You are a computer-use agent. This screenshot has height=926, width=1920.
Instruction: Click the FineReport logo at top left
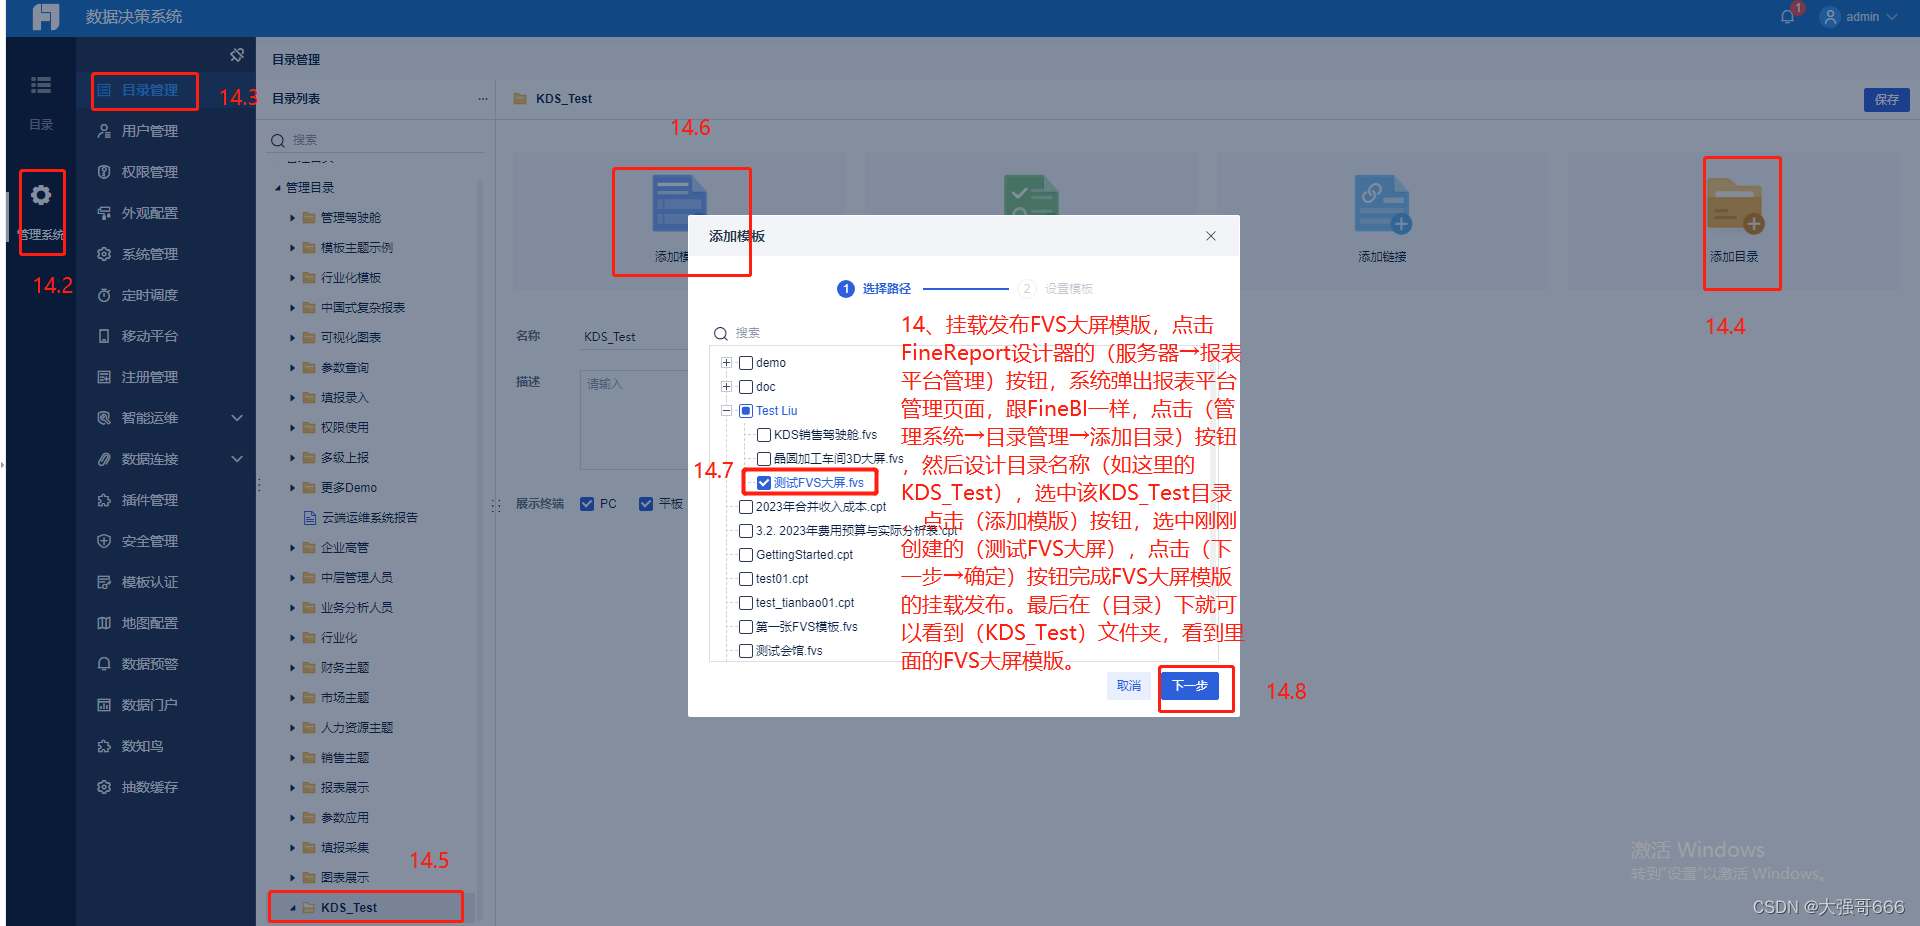[46, 17]
